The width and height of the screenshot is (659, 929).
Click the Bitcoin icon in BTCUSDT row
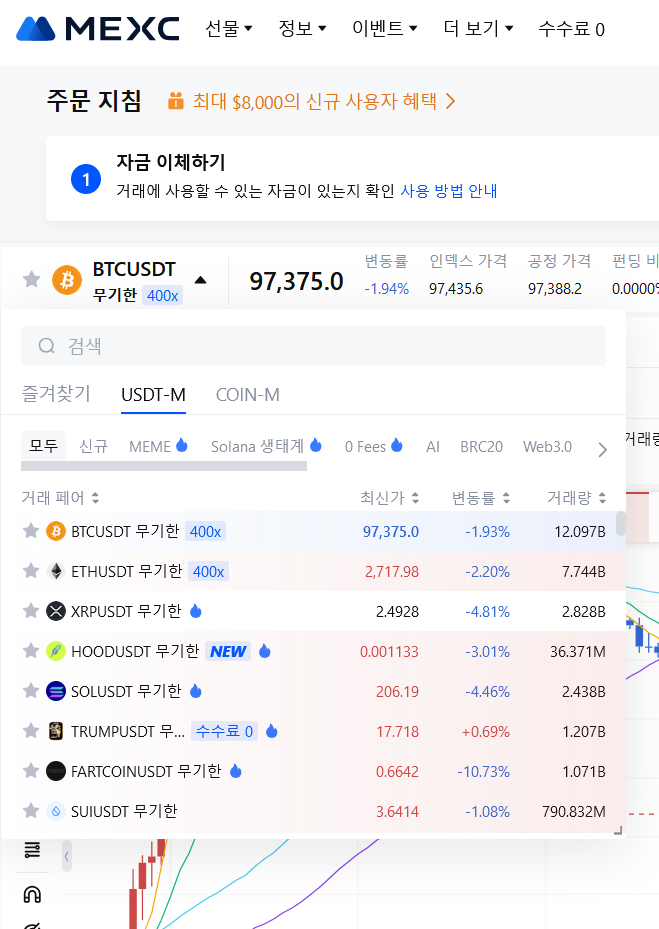point(56,531)
